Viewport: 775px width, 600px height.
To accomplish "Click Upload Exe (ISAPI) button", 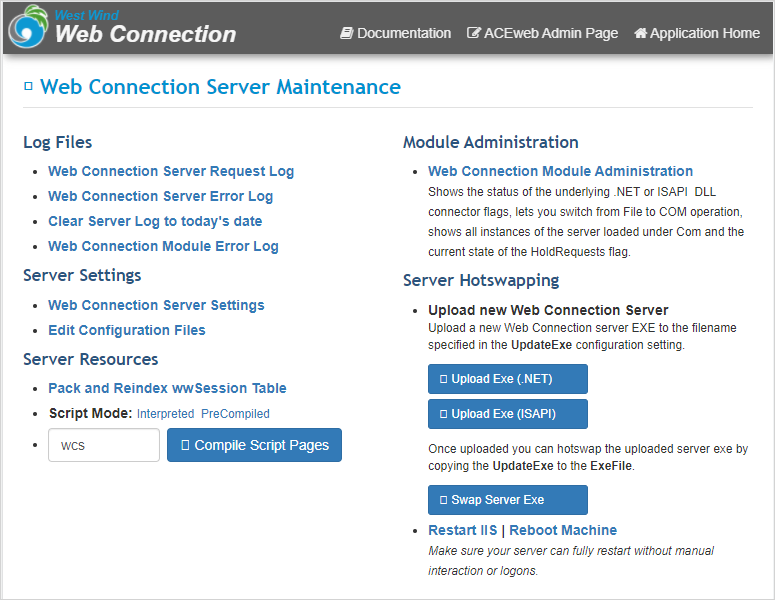I will (508, 414).
